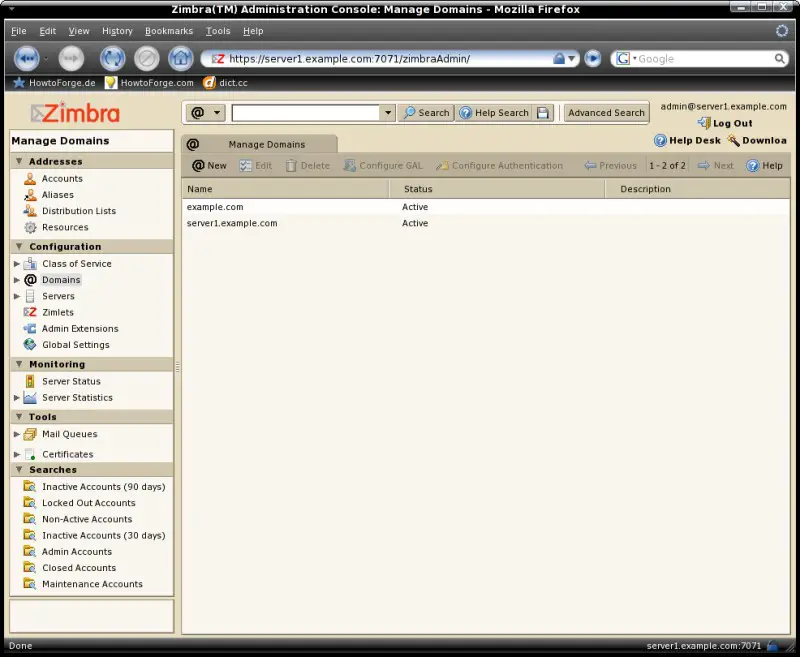Open the View menu
The height and width of the screenshot is (657, 800).
point(79,31)
